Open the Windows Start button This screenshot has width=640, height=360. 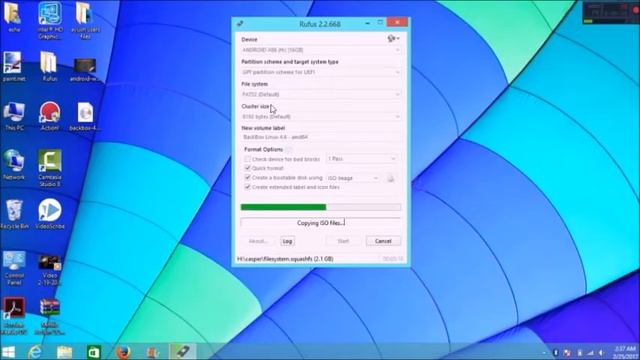point(8,351)
